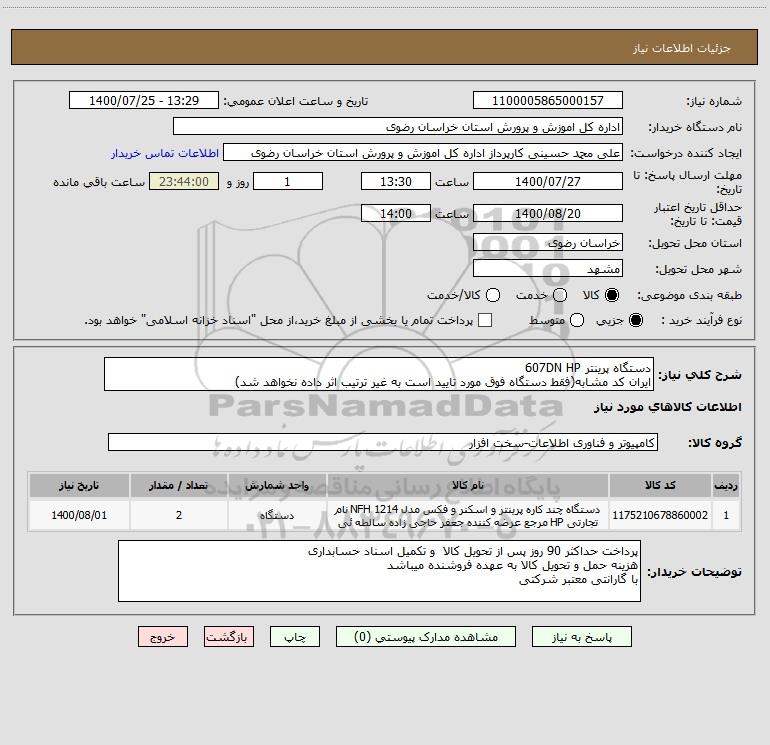Click the پاسخ به نیاز button
The width and height of the screenshot is (770, 745).
click(581, 637)
